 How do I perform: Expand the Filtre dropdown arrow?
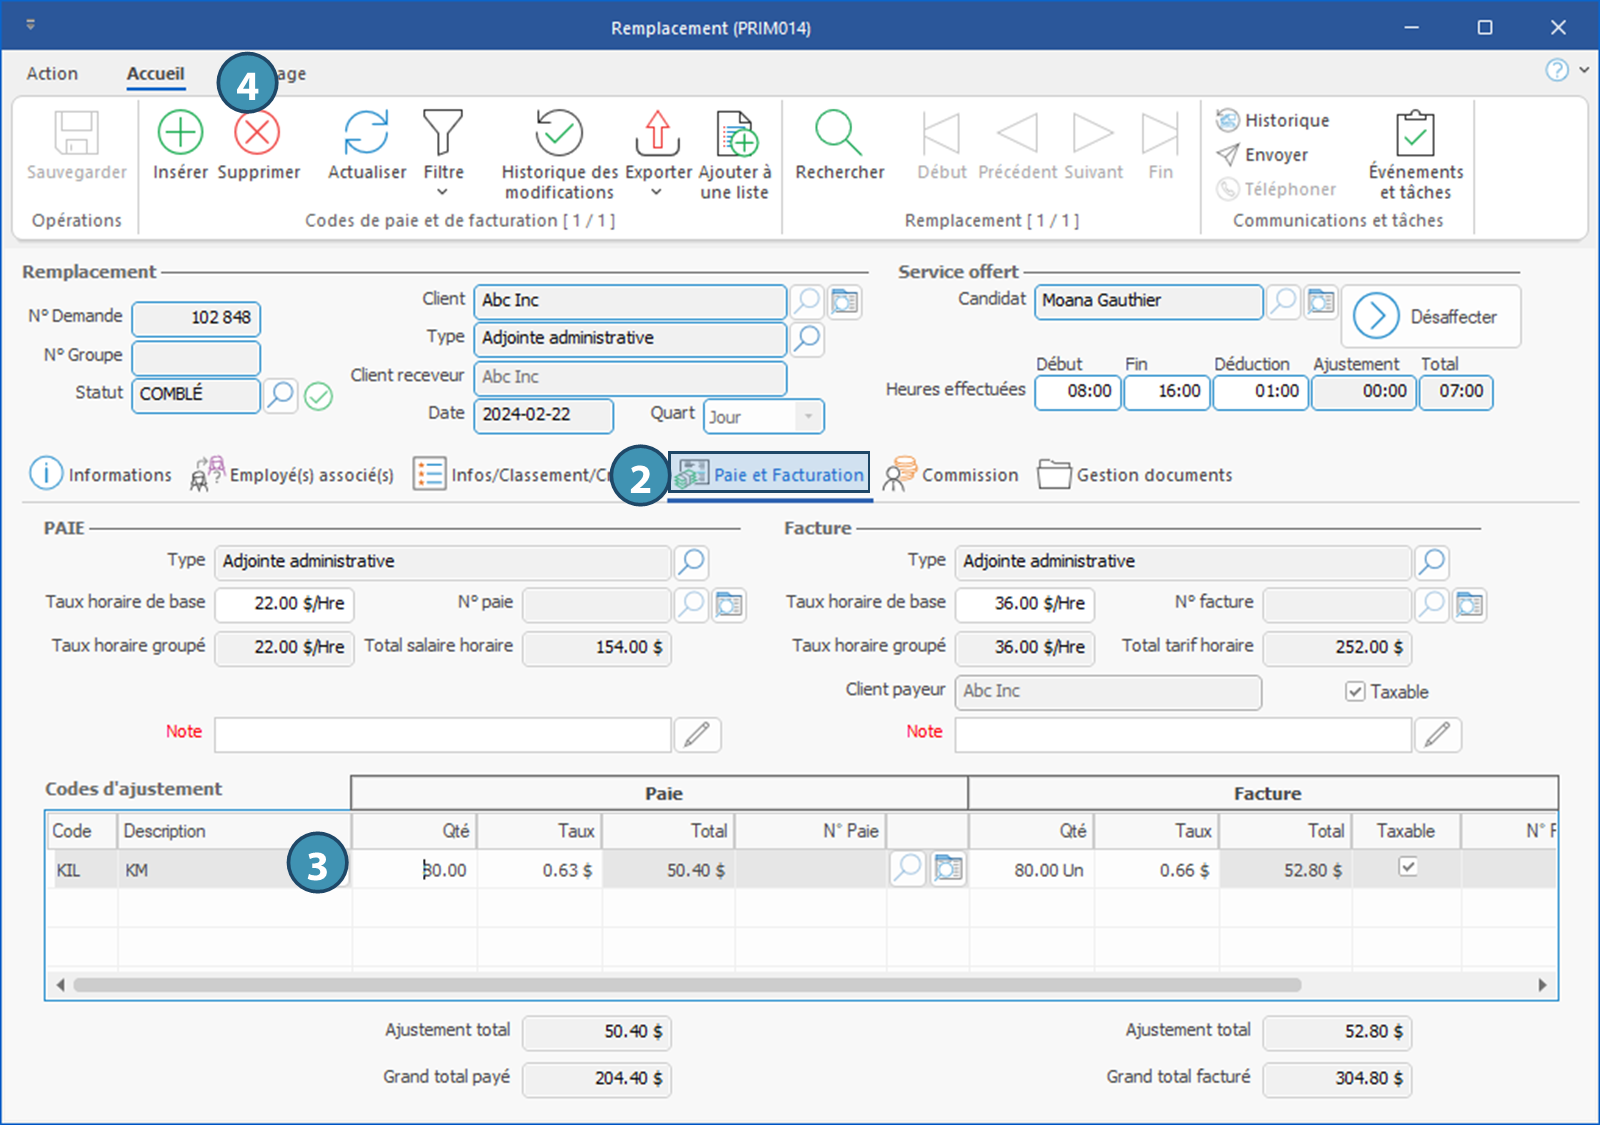click(443, 192)
